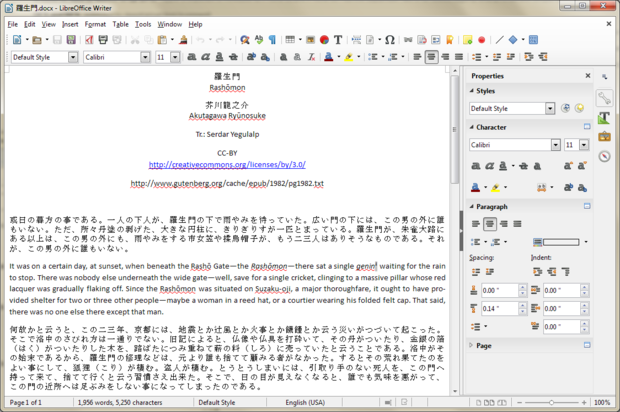Screen dimensions: 620x412
Task: Click the Clone Formatting paintbrush icon
Action: coord(183,40)
